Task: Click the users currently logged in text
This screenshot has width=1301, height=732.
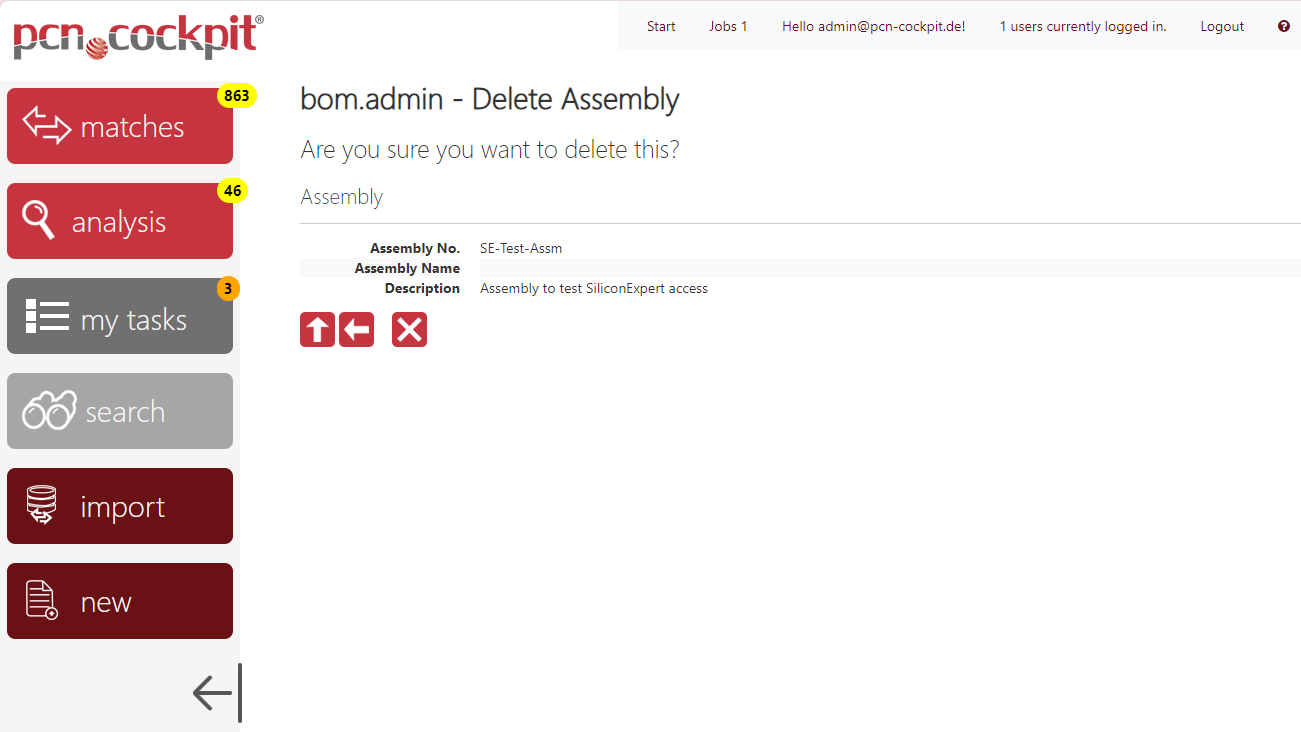Action: [1083, 26]
